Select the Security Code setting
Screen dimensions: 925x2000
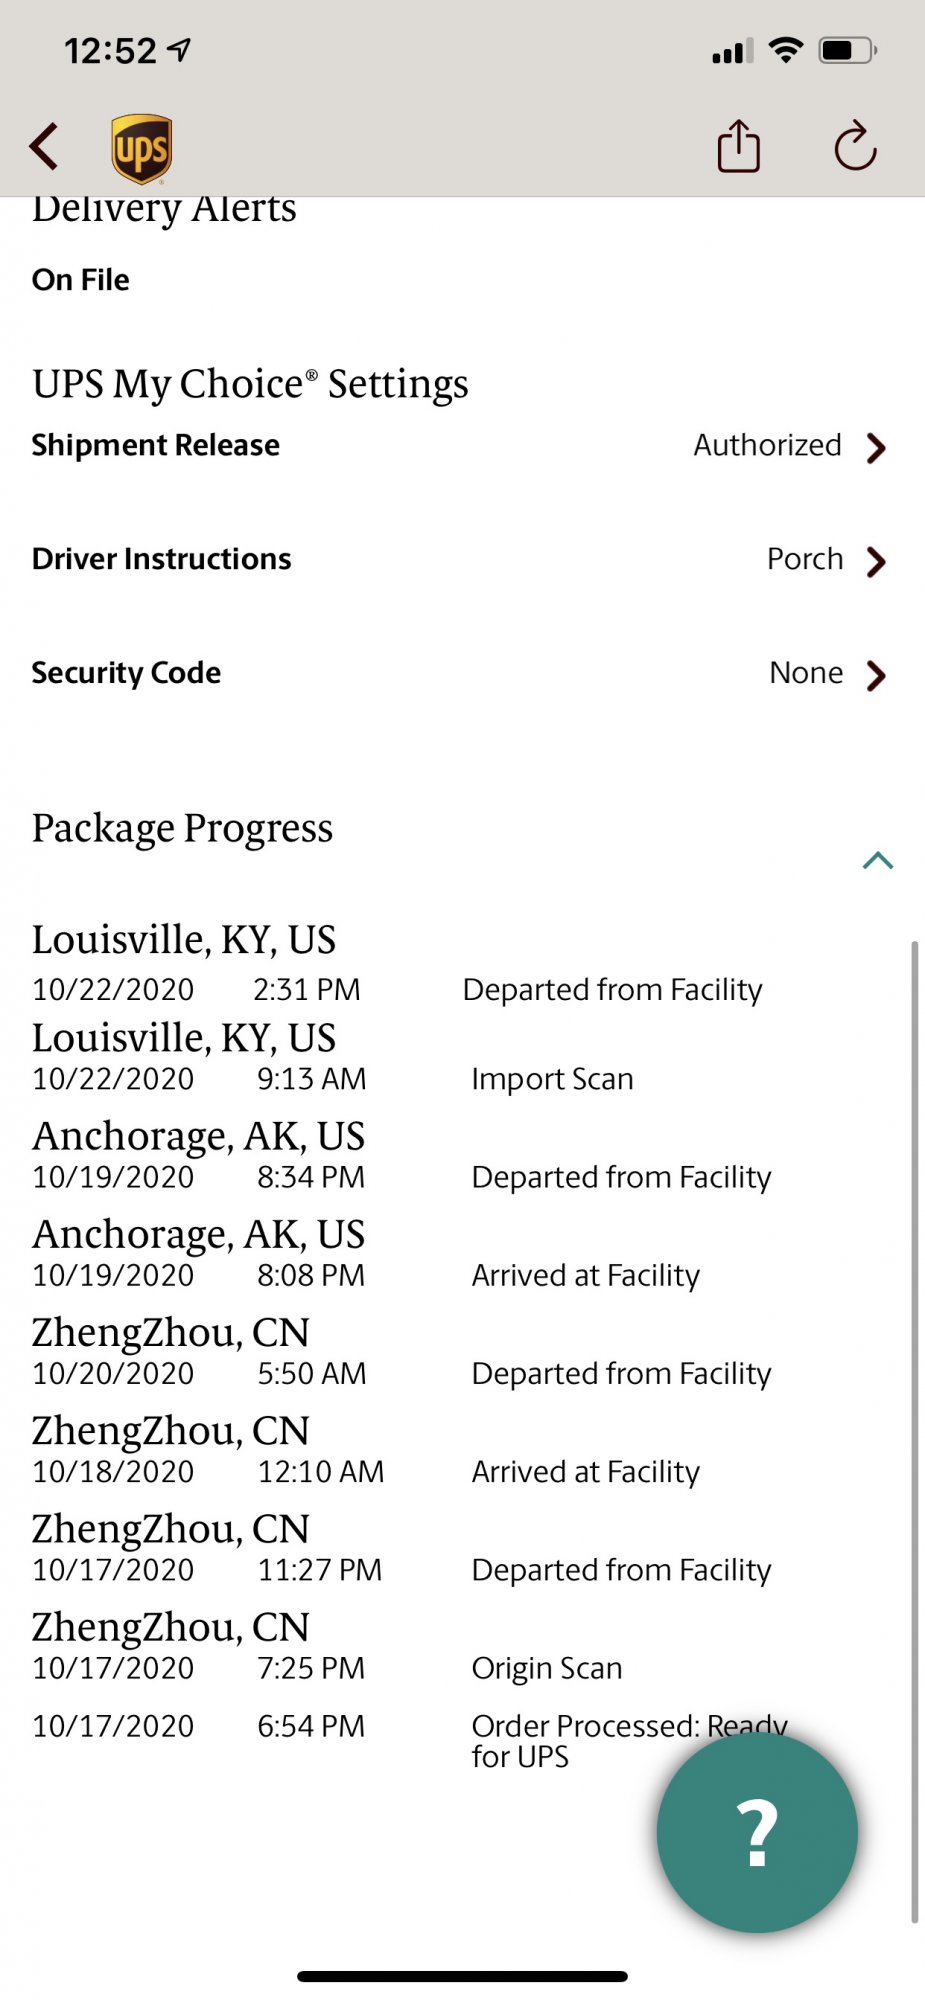[x=126, y=673]
